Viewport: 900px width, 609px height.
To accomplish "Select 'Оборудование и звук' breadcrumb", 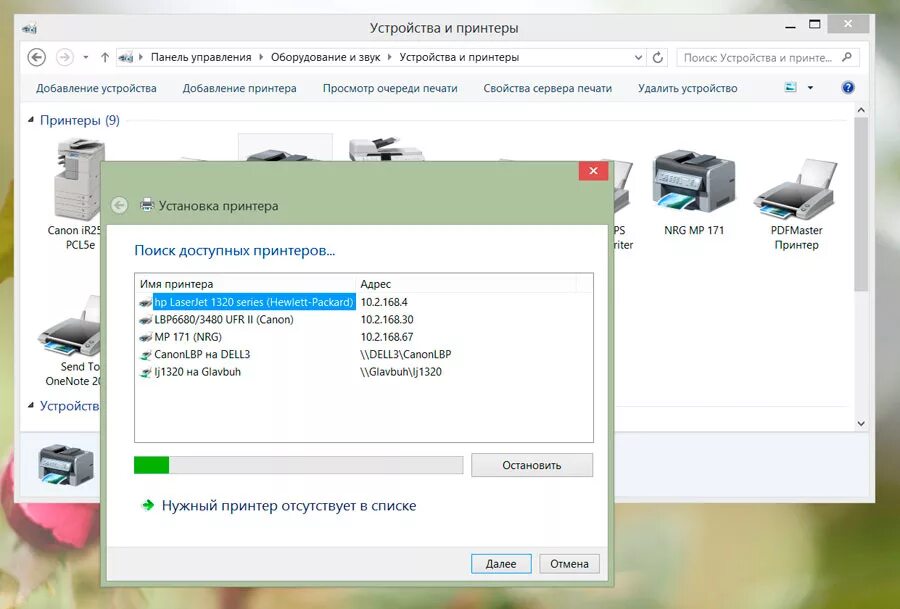I will pyautogui.click(x=325, y=57).
